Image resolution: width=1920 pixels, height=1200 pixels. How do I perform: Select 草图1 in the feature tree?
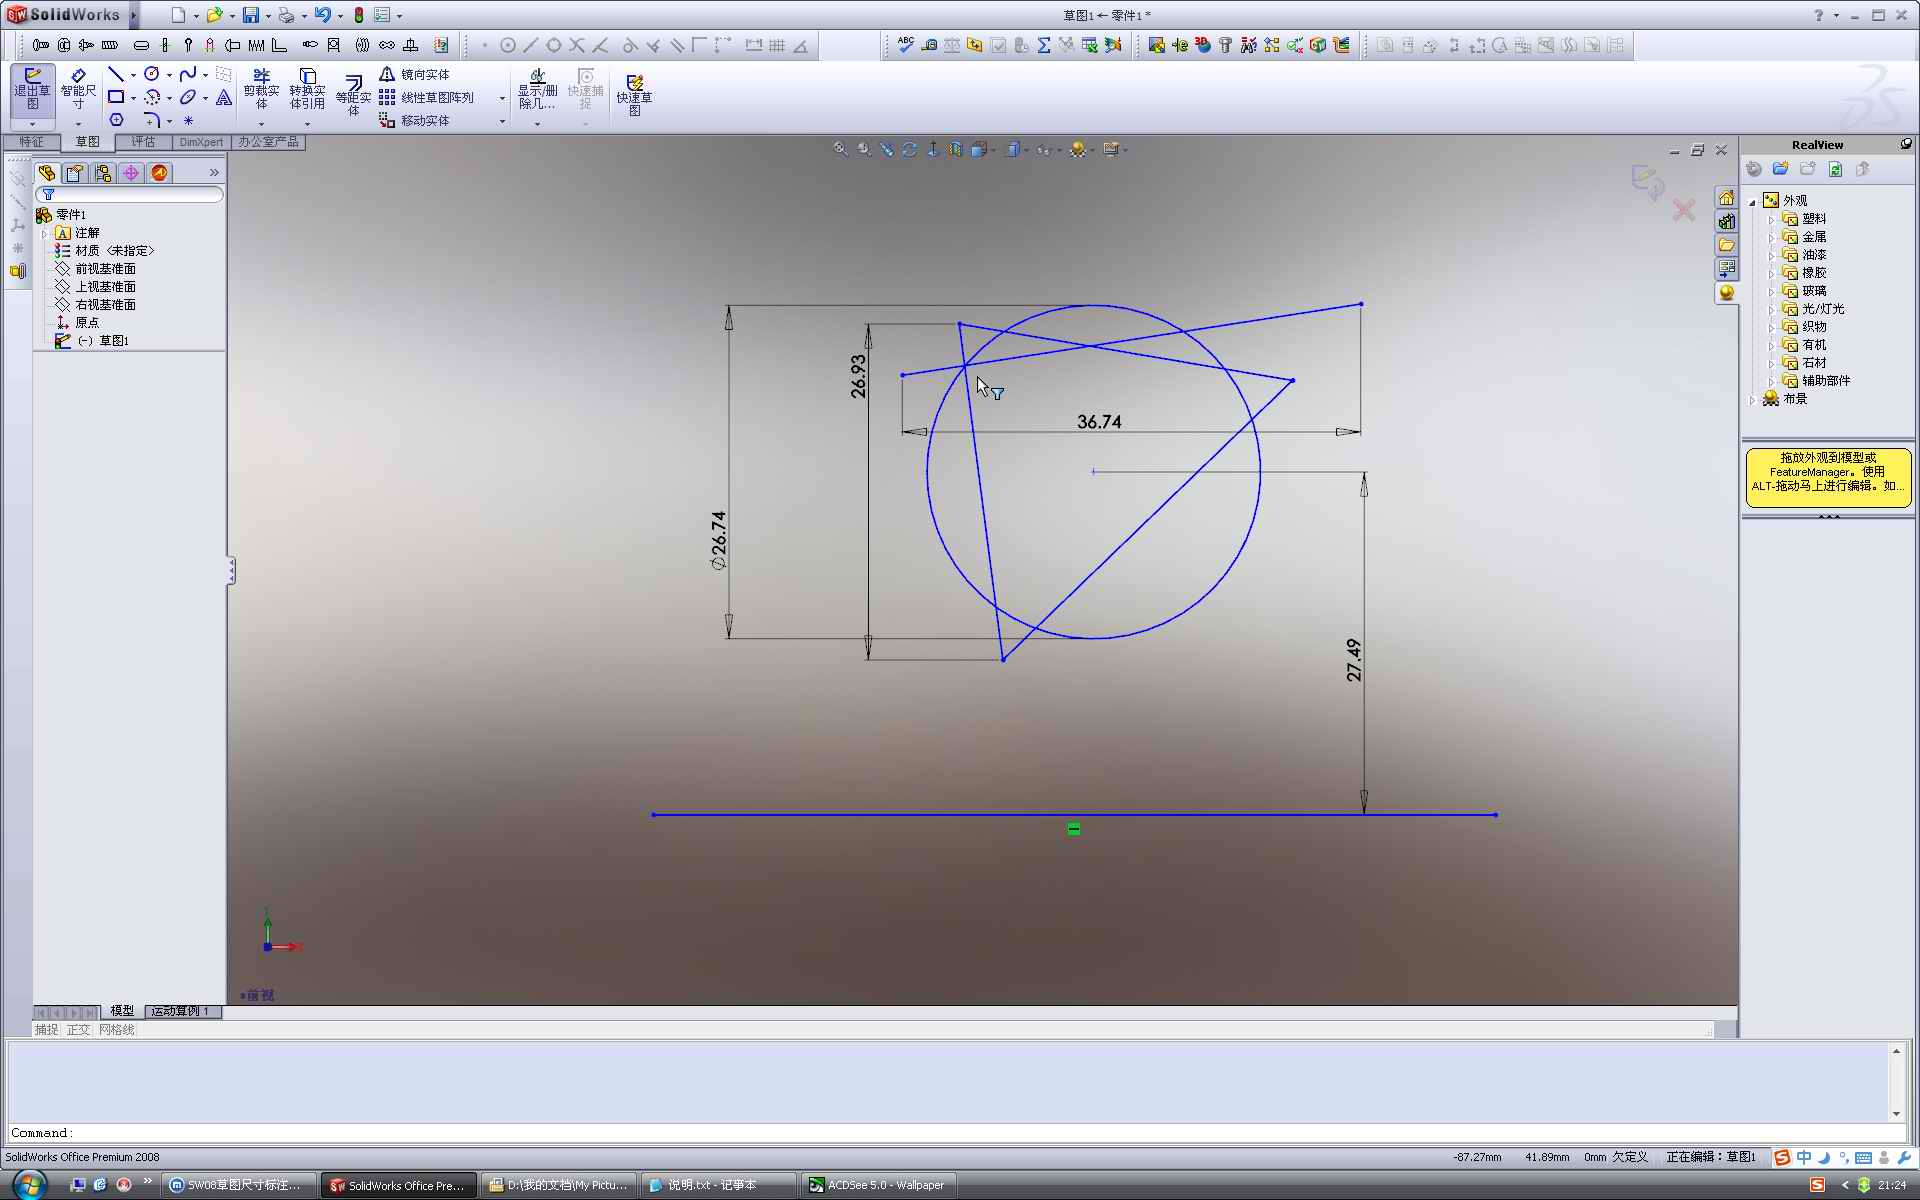click(x=113, y=341)
